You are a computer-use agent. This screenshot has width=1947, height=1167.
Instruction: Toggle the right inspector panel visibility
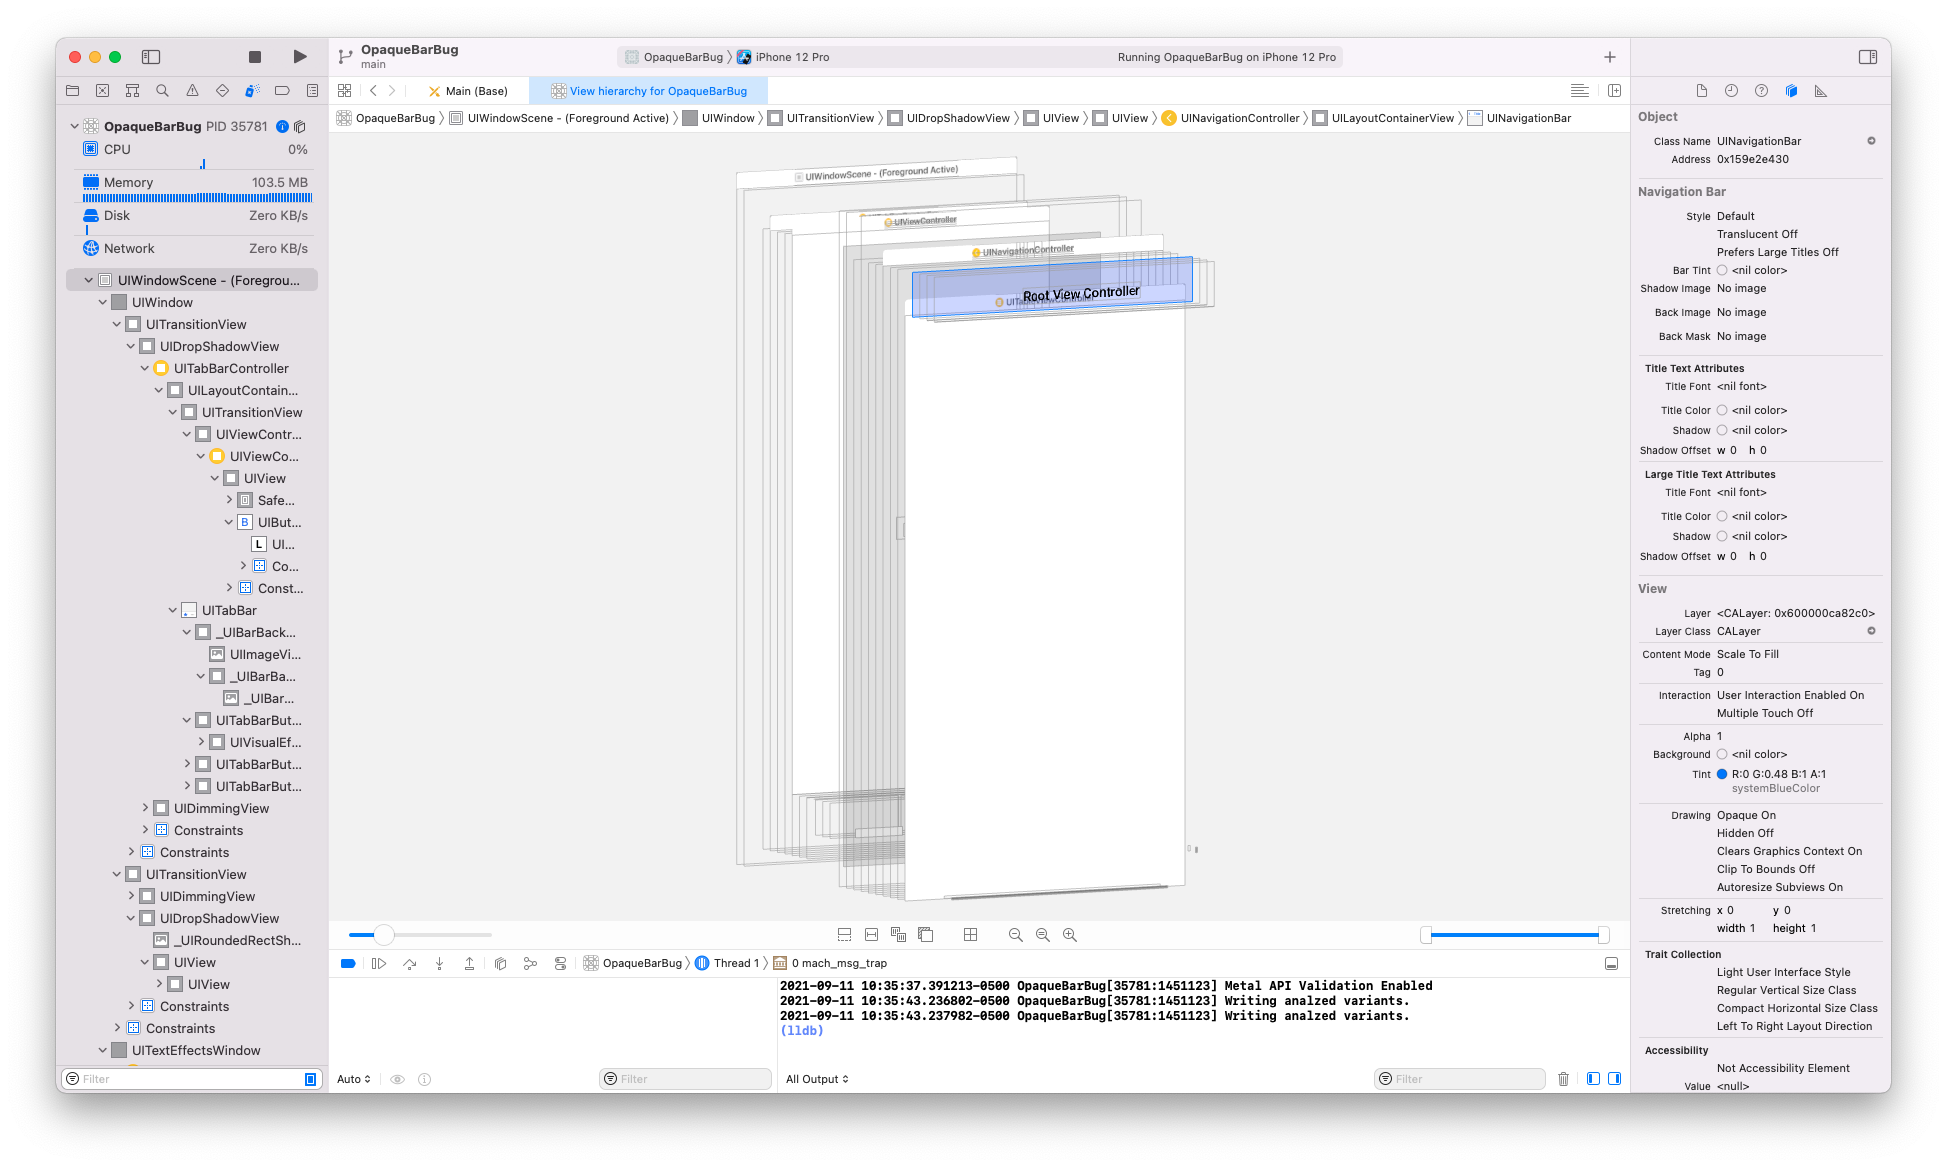pos(1867,57)
